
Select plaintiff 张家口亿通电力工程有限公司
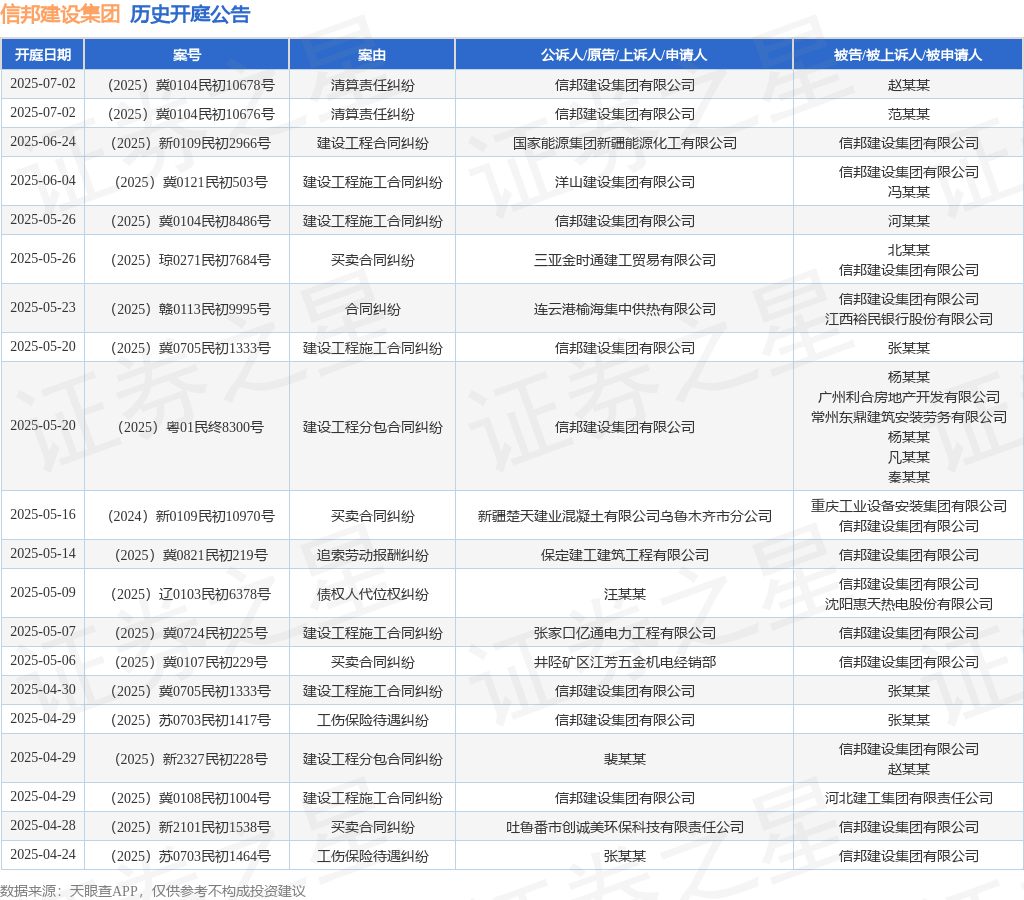point(624,633)
